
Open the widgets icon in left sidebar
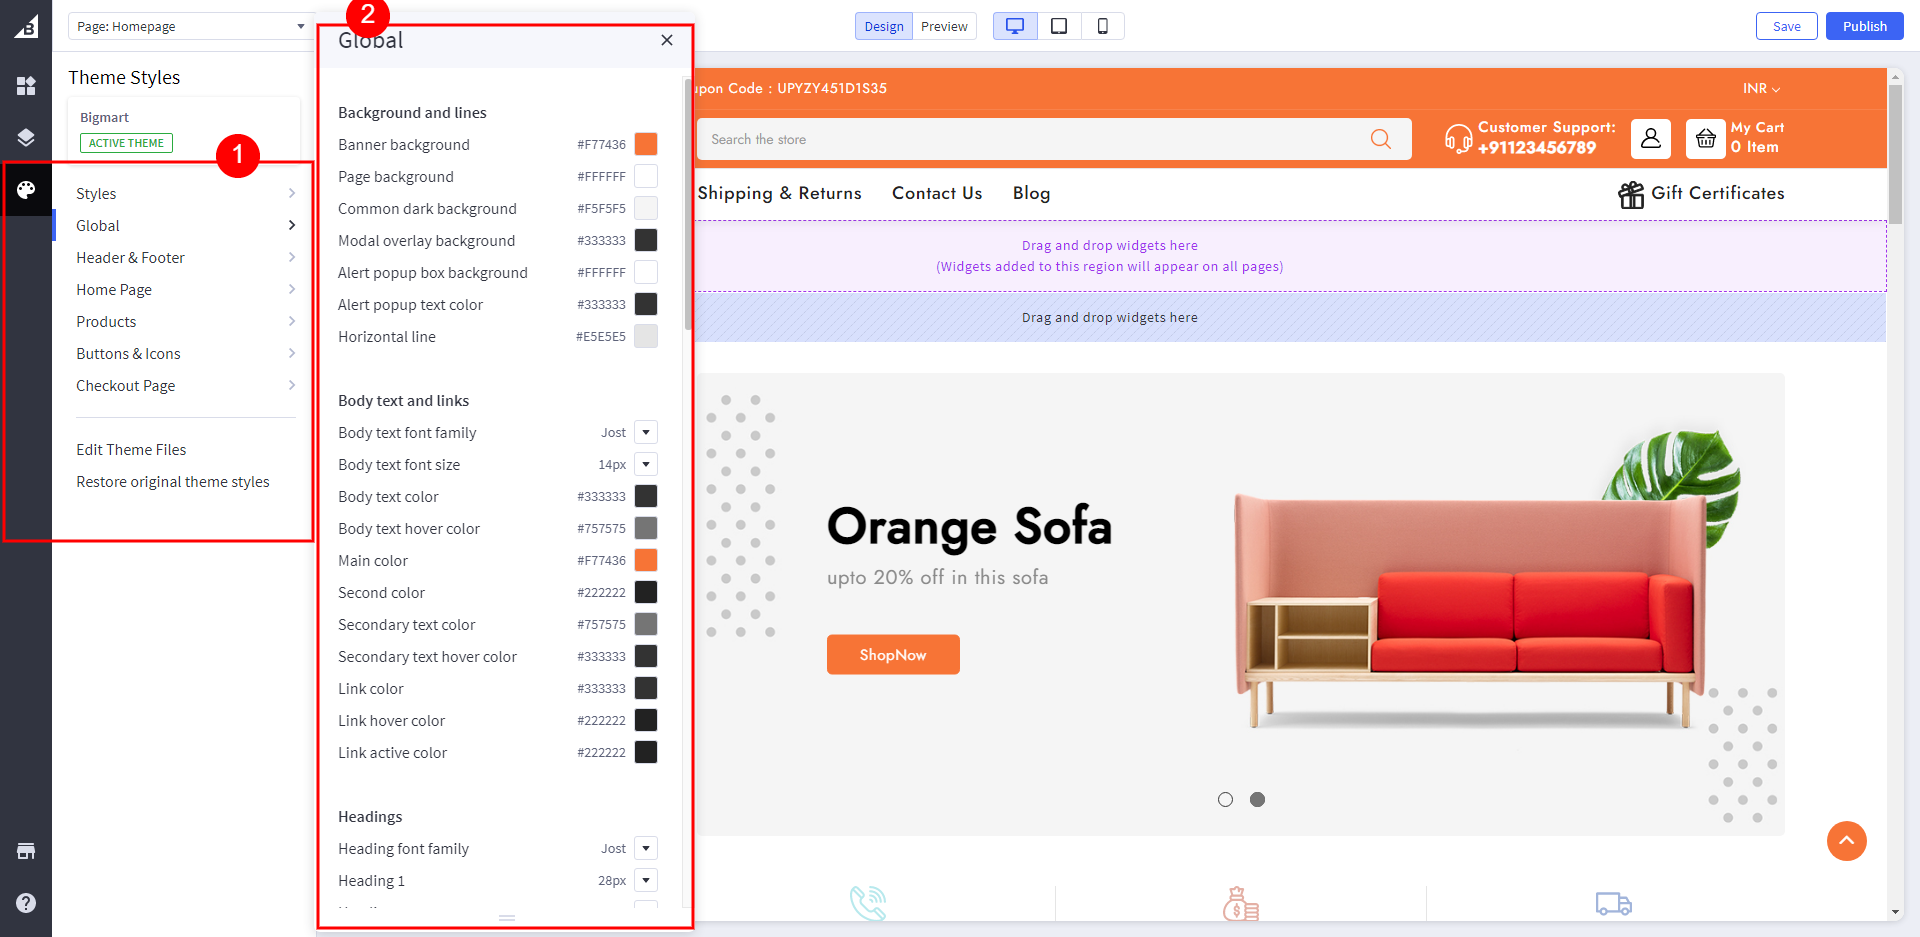26,86
